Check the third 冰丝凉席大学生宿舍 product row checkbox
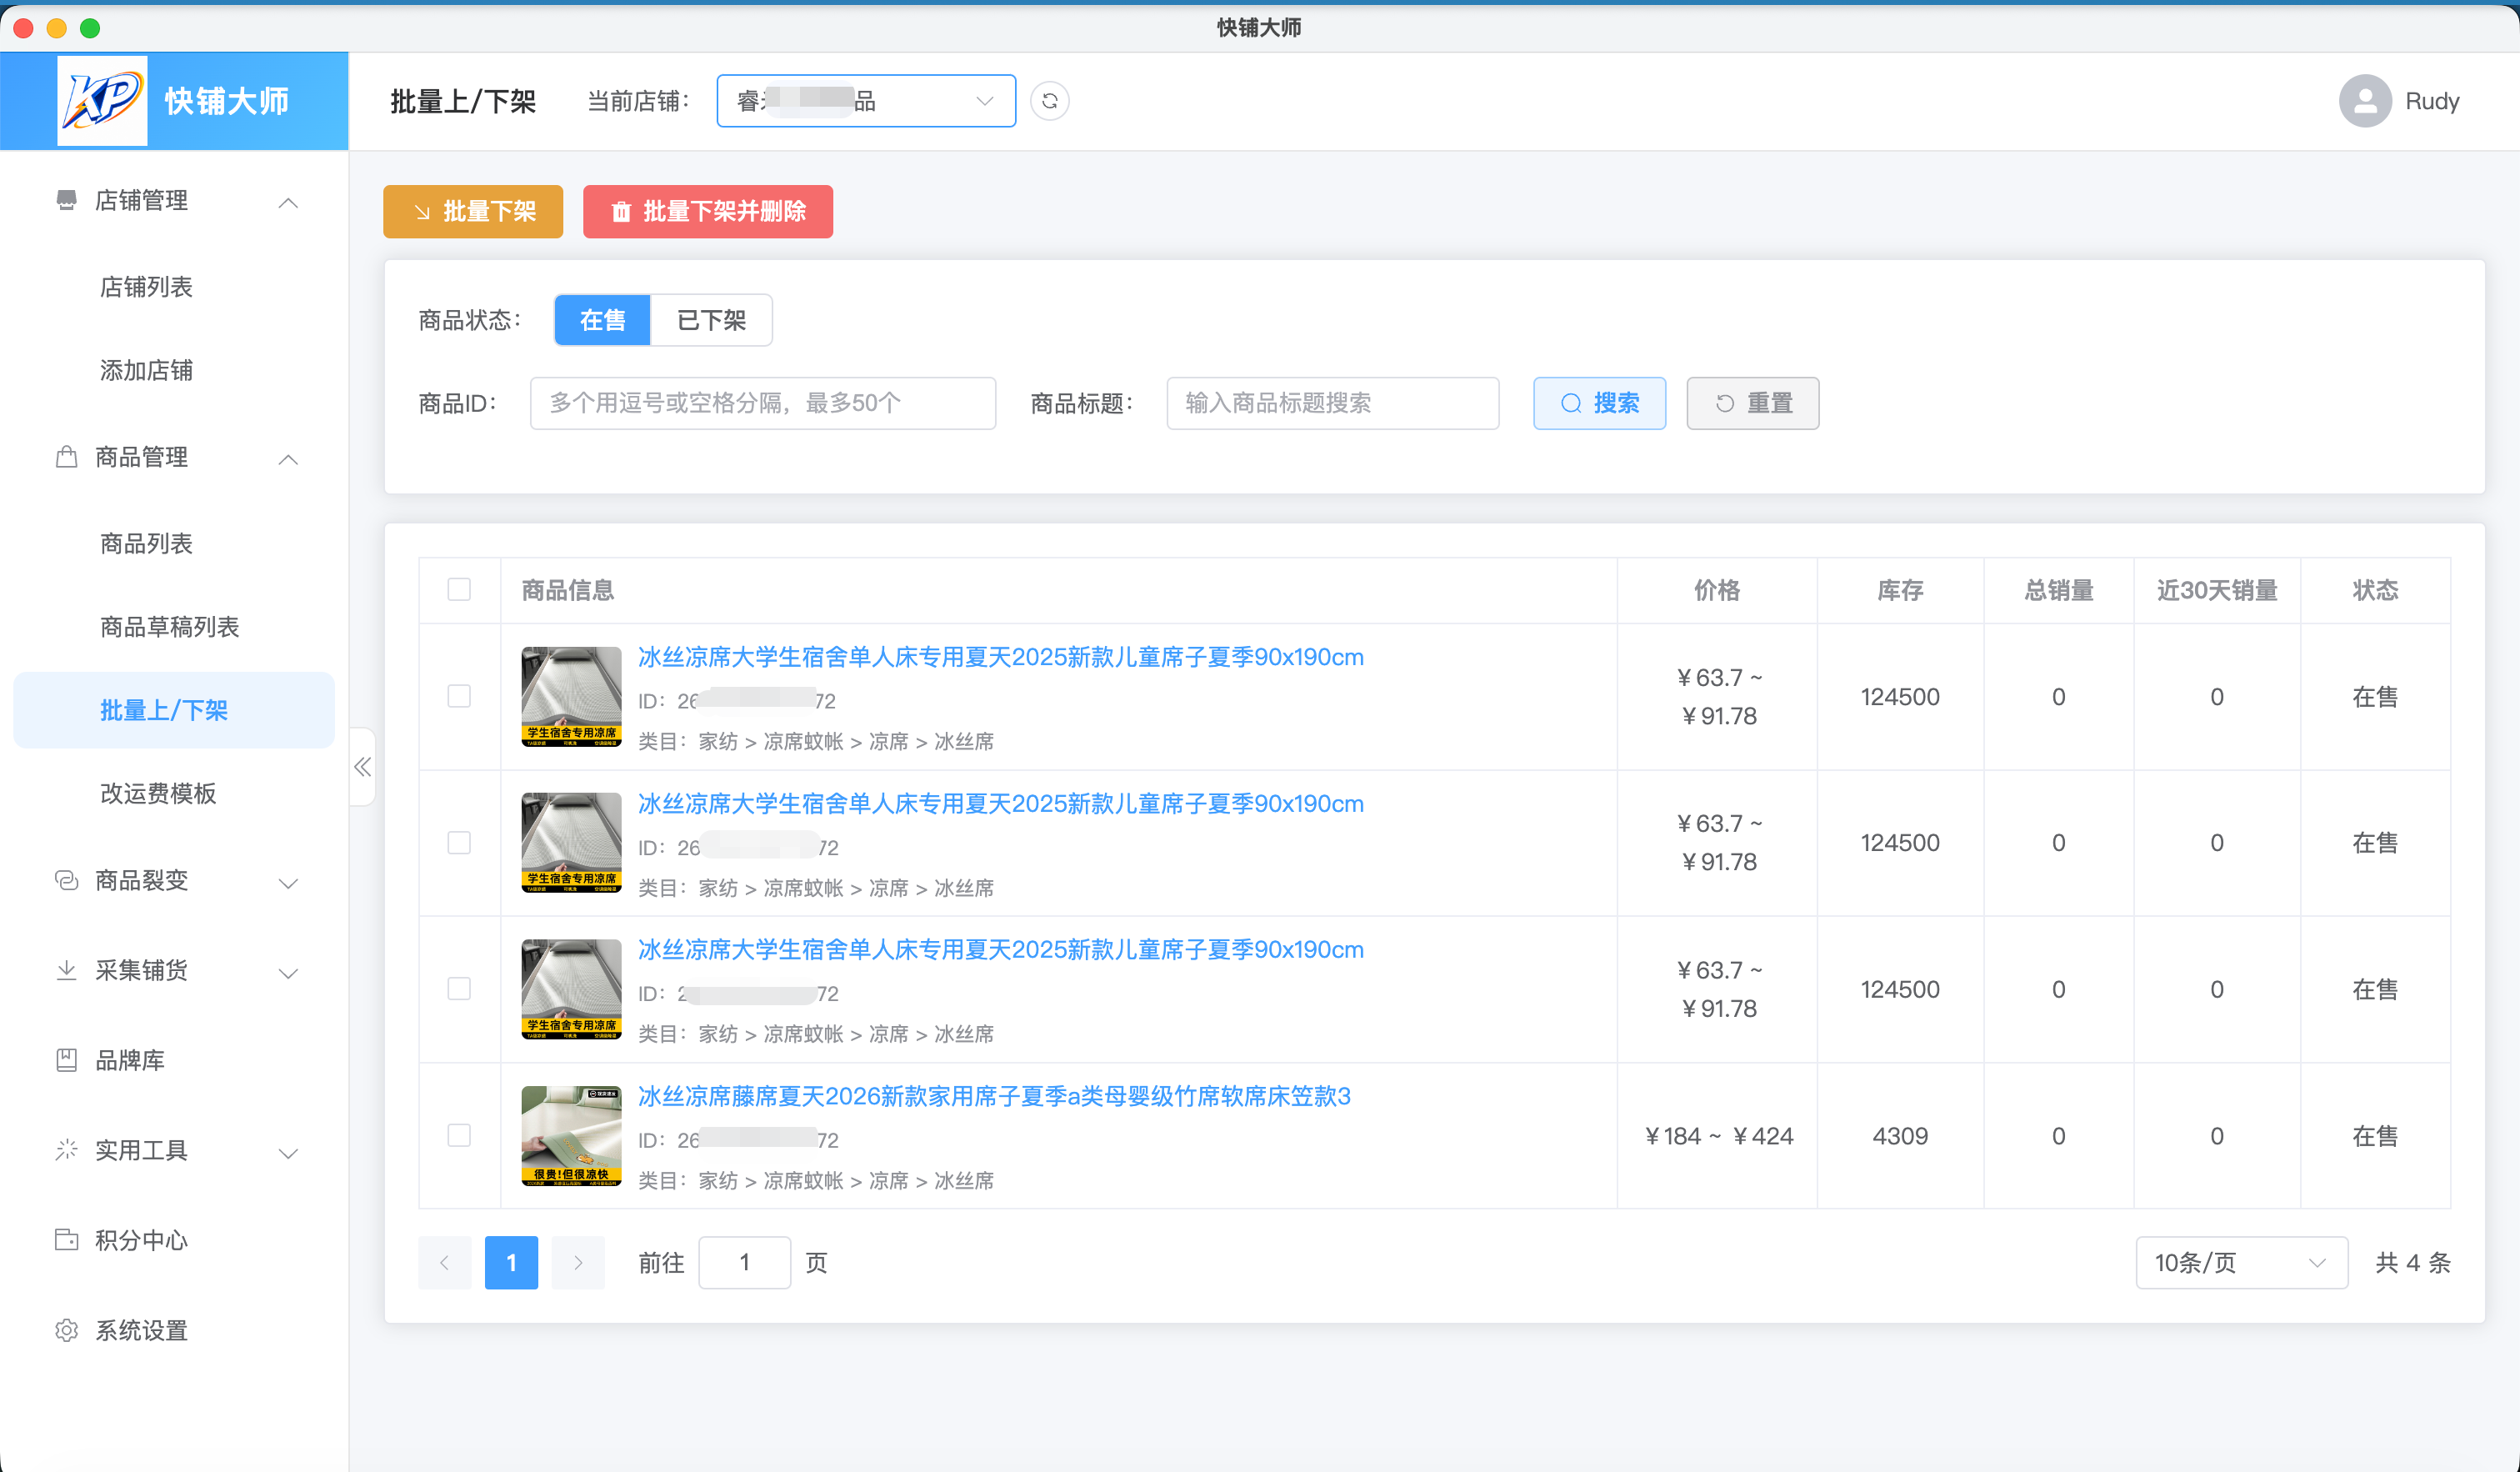2520x1472 pixels. pyautogui.click(x=459, y=988)
